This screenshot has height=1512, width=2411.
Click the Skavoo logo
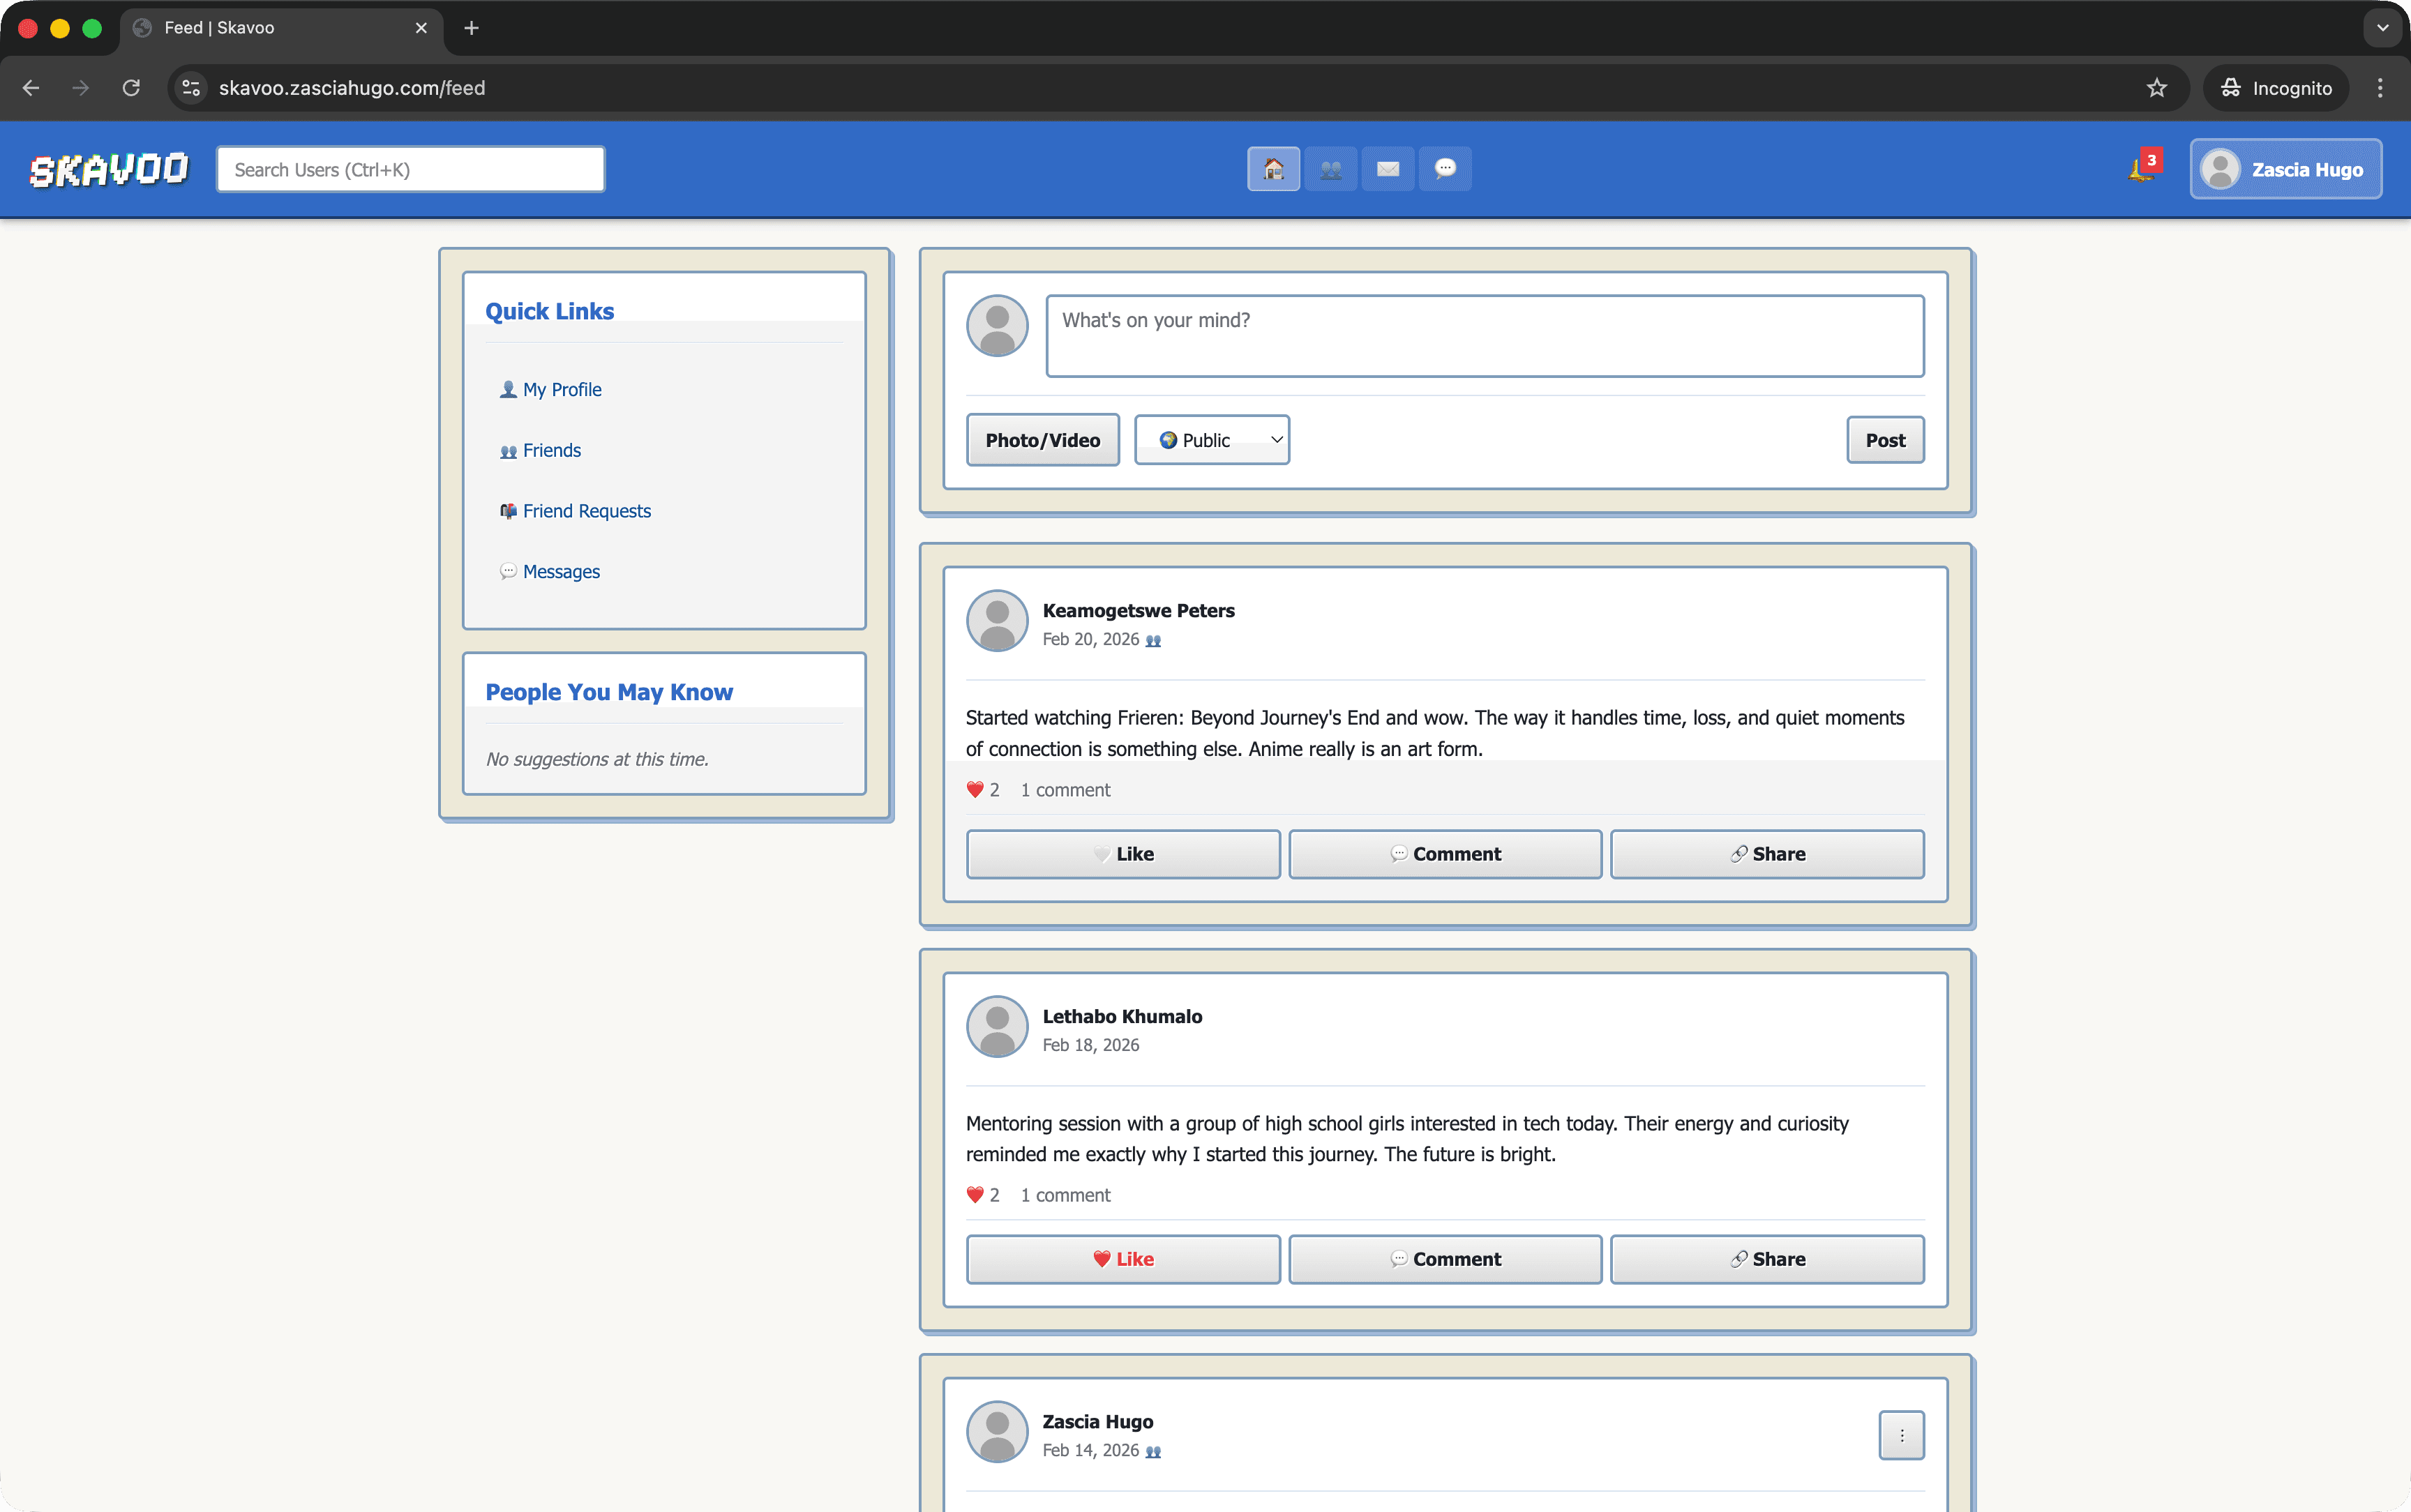click(108, 169)
